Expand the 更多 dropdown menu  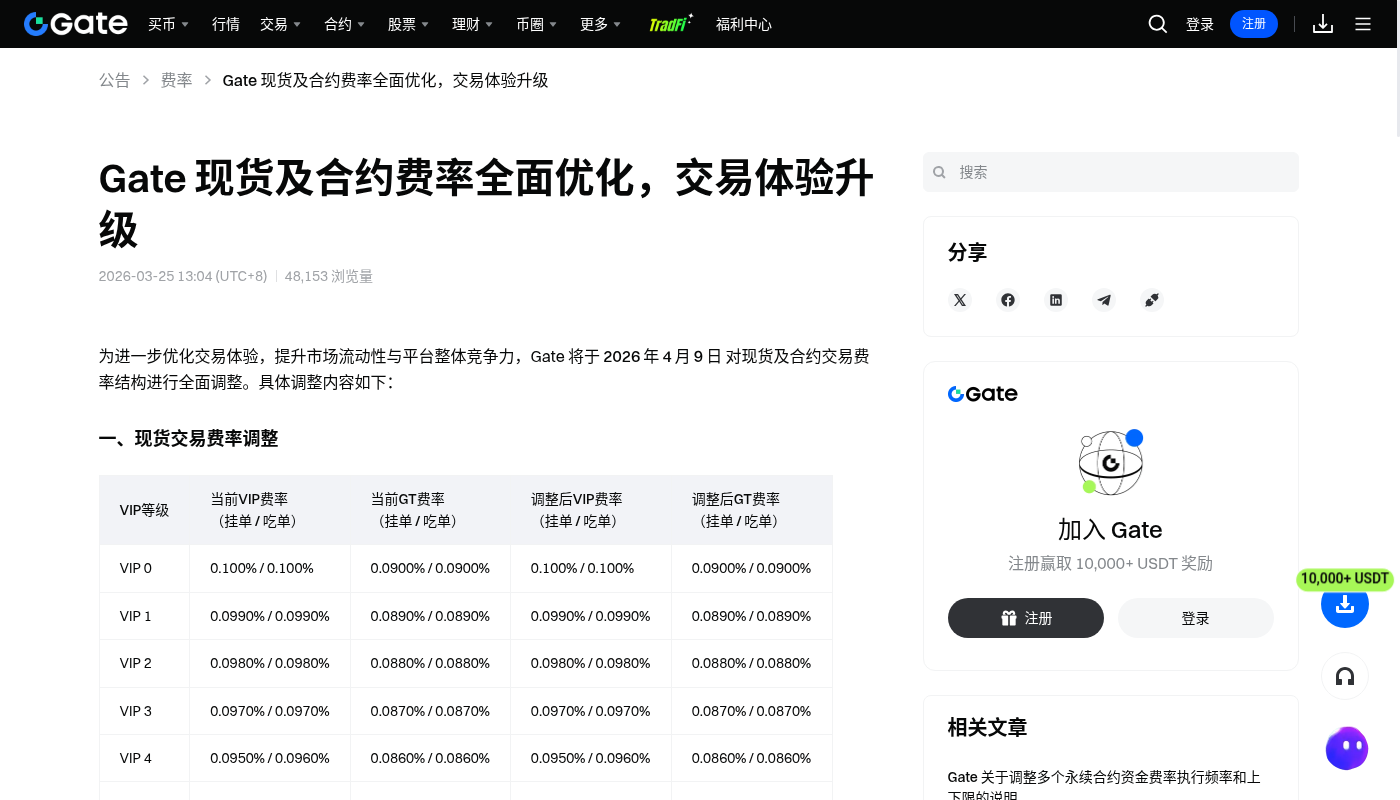click(x=601, y=24)
